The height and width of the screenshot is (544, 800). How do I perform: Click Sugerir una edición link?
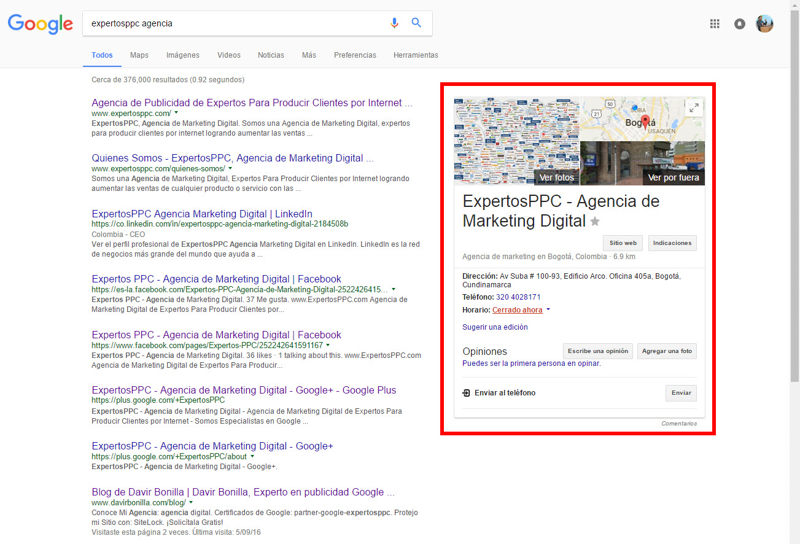495,327
